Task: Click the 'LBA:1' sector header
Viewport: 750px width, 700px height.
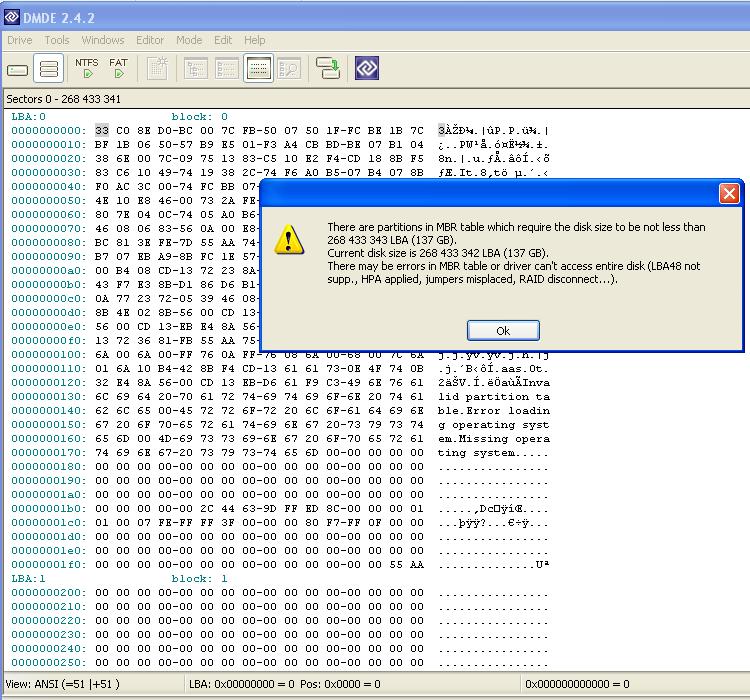Action: point(28,578)
